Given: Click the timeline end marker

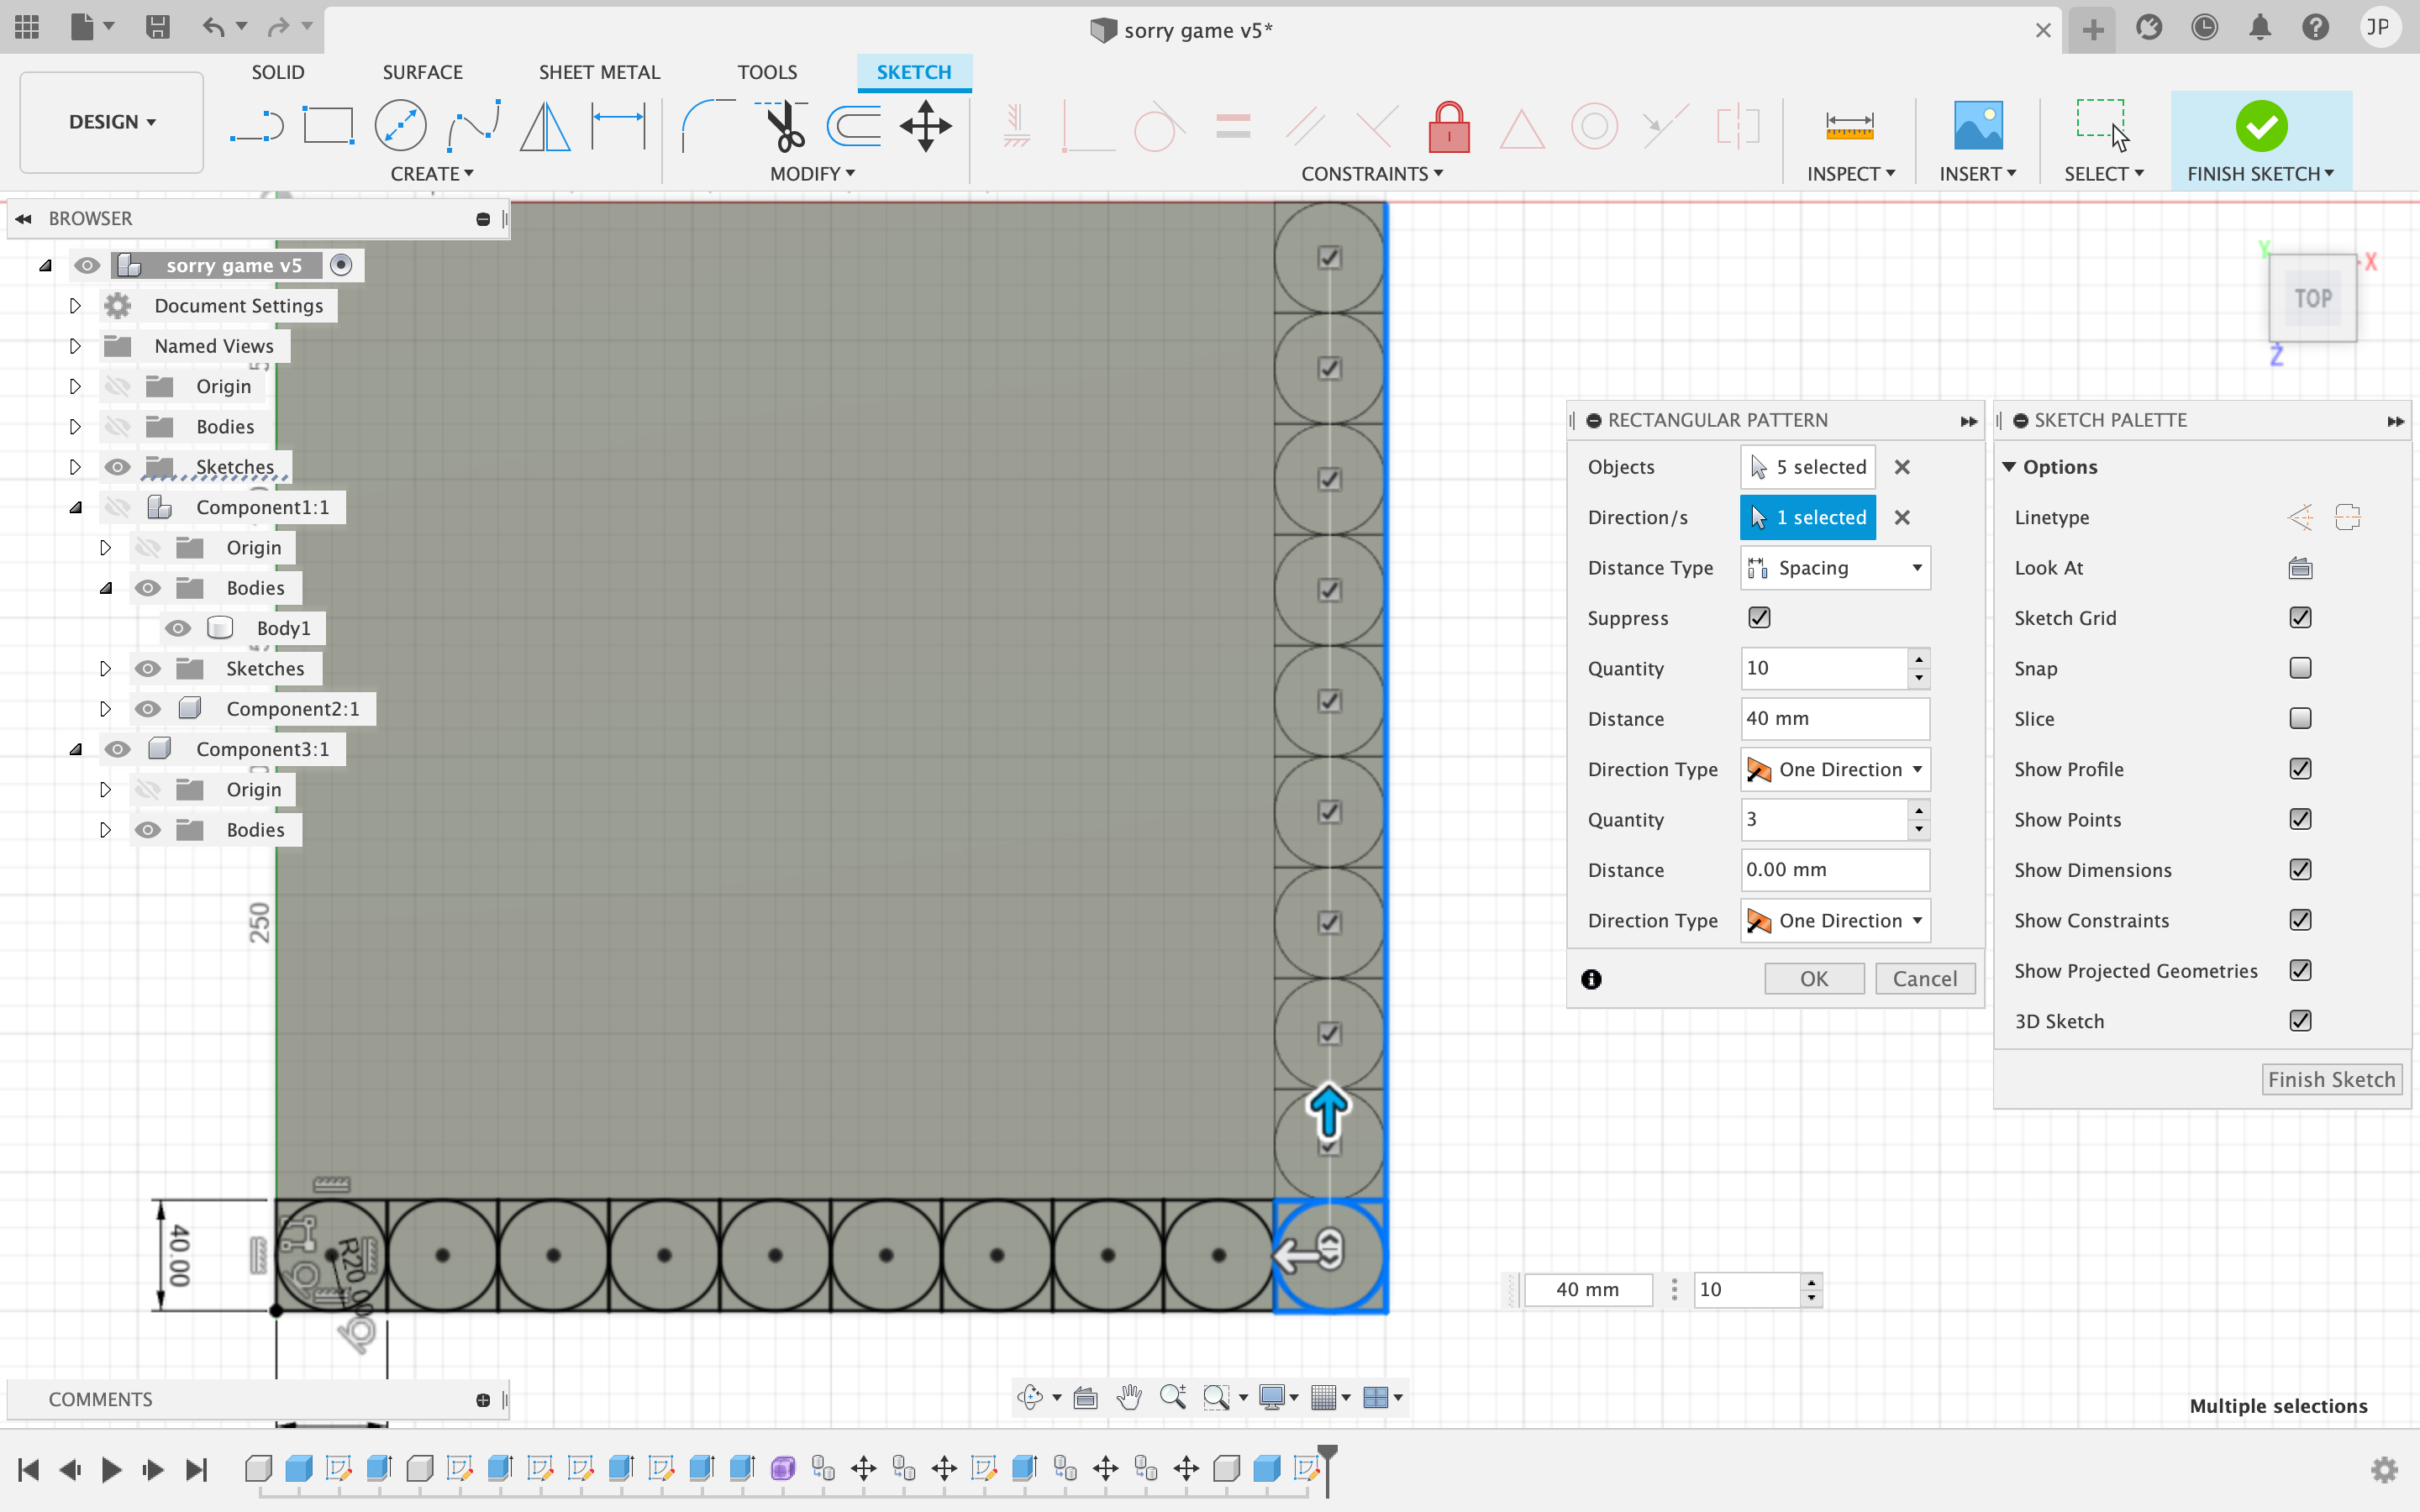Looking at the screenshot, I should [x=1327, y=1468].
